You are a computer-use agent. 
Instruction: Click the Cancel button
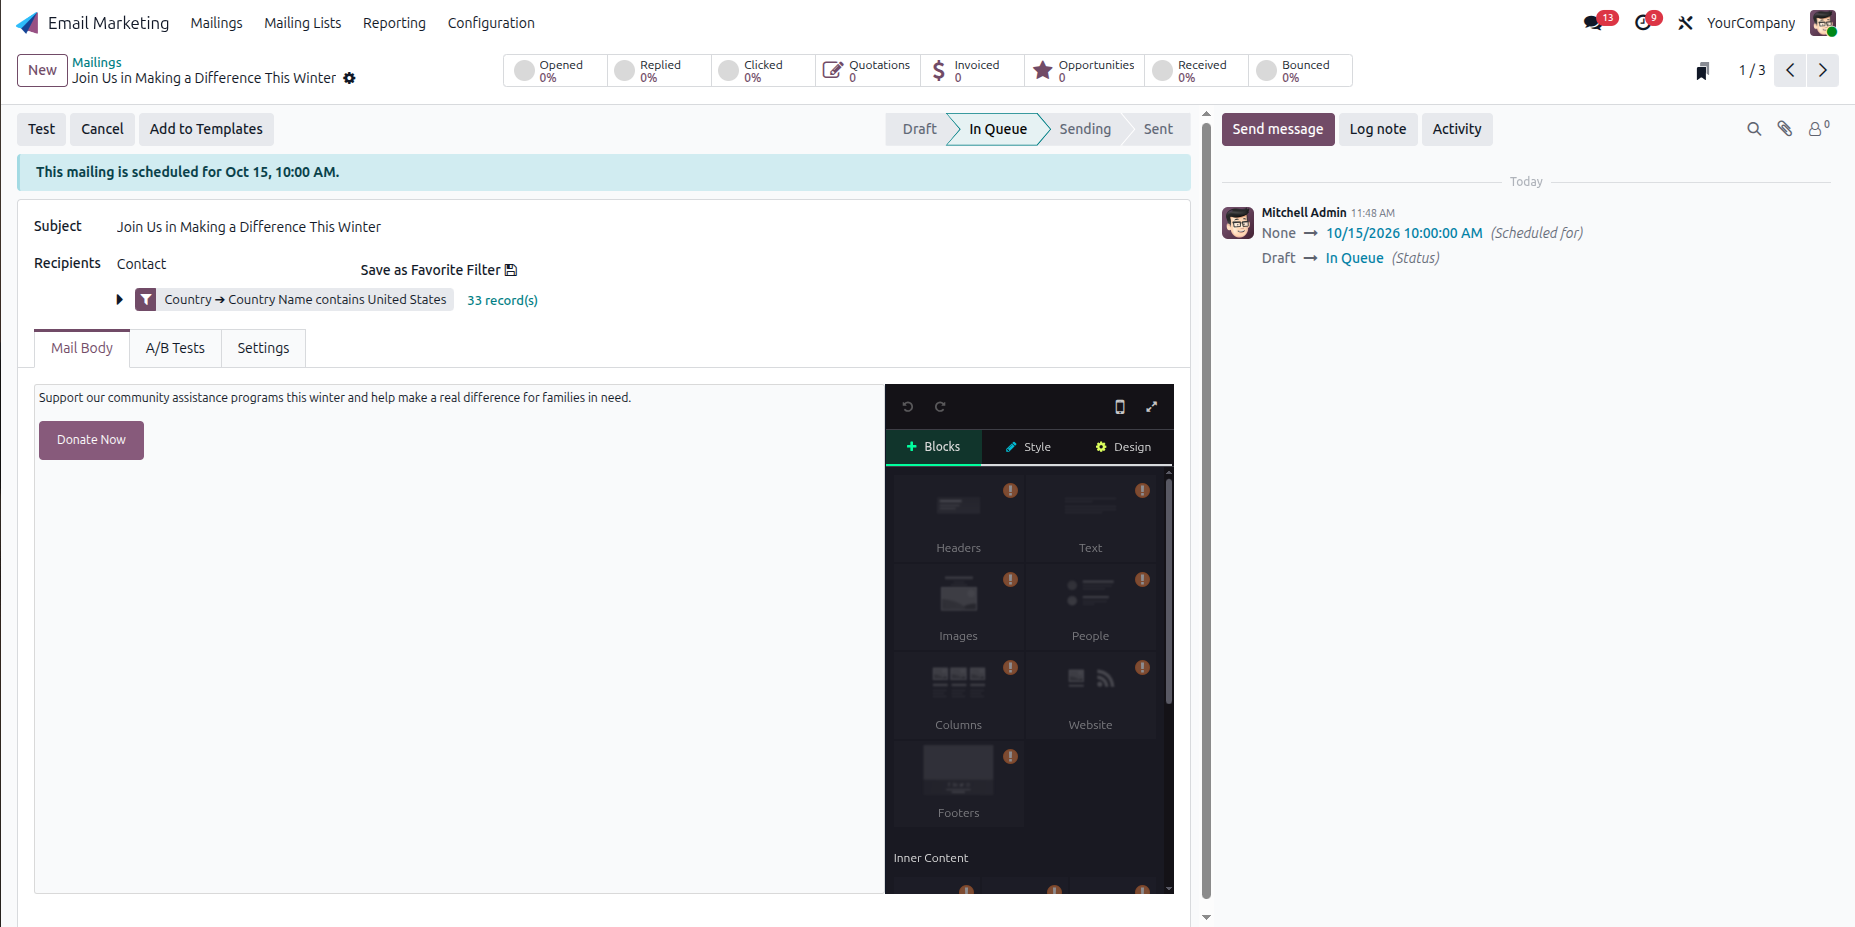(x=102, y=129)
